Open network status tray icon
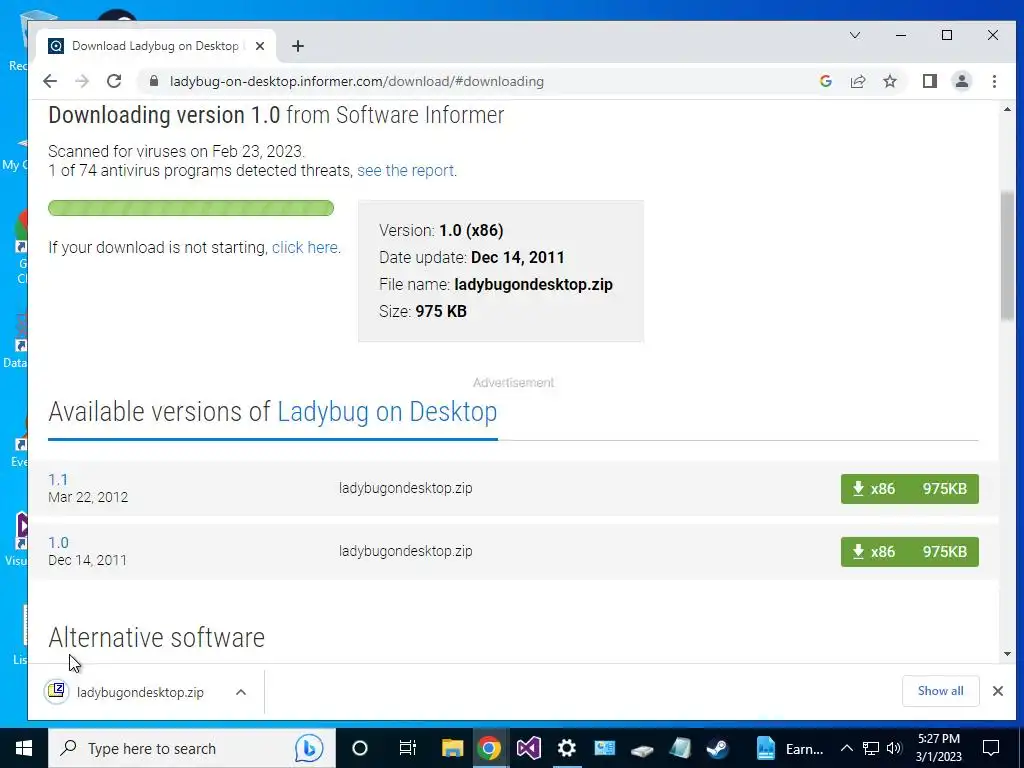 [871, 748]
